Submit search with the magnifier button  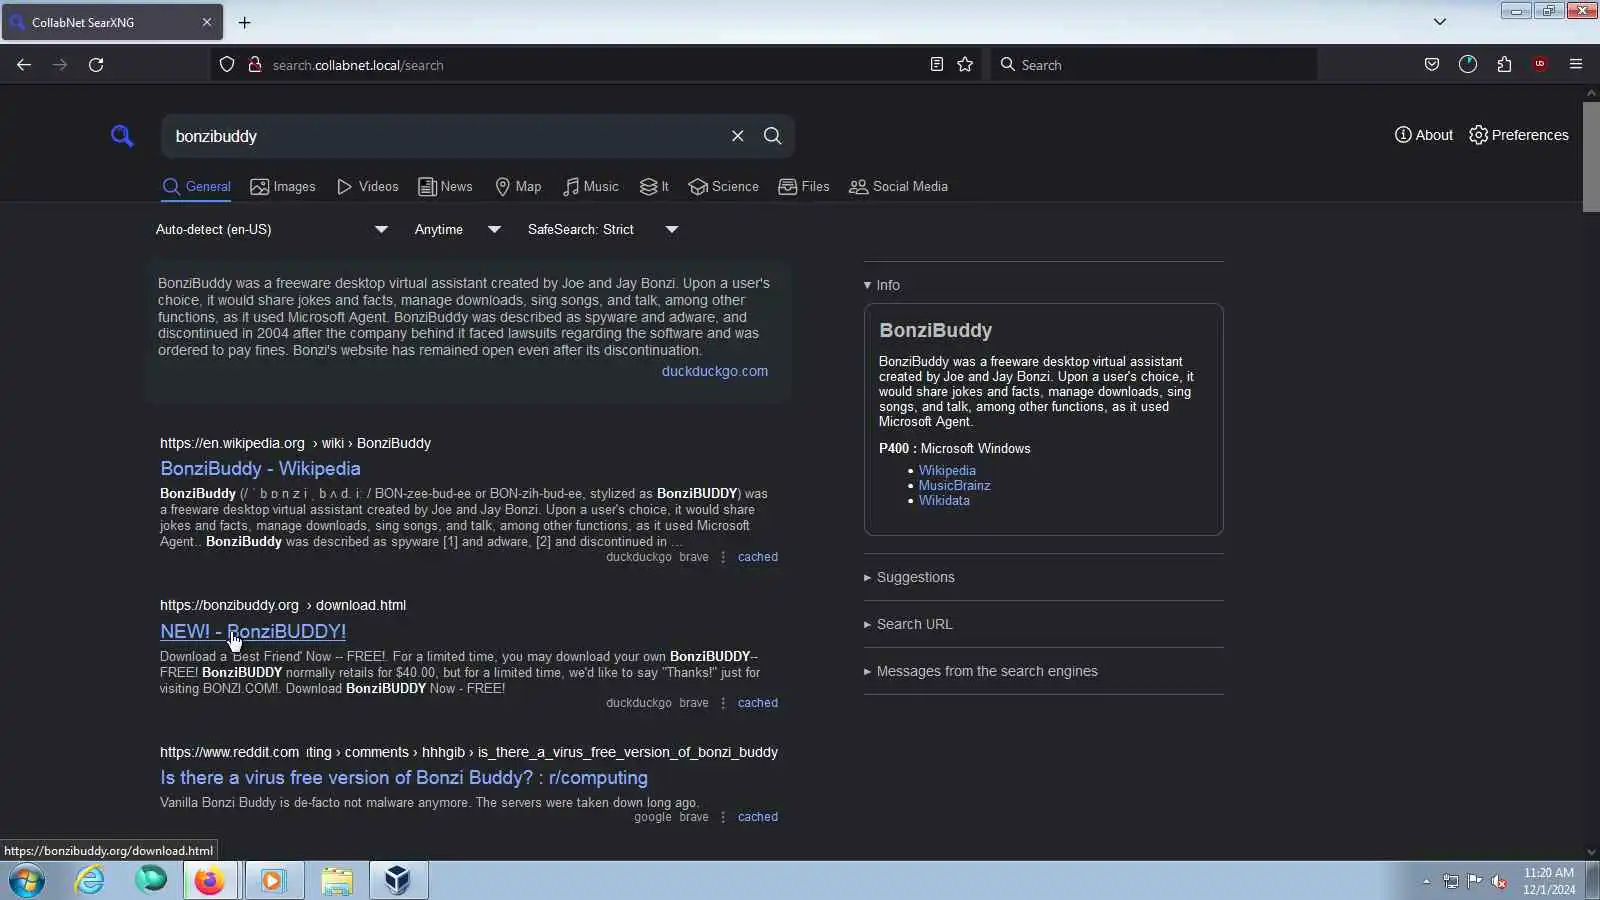pyautogui.click(x=773, y=136)
